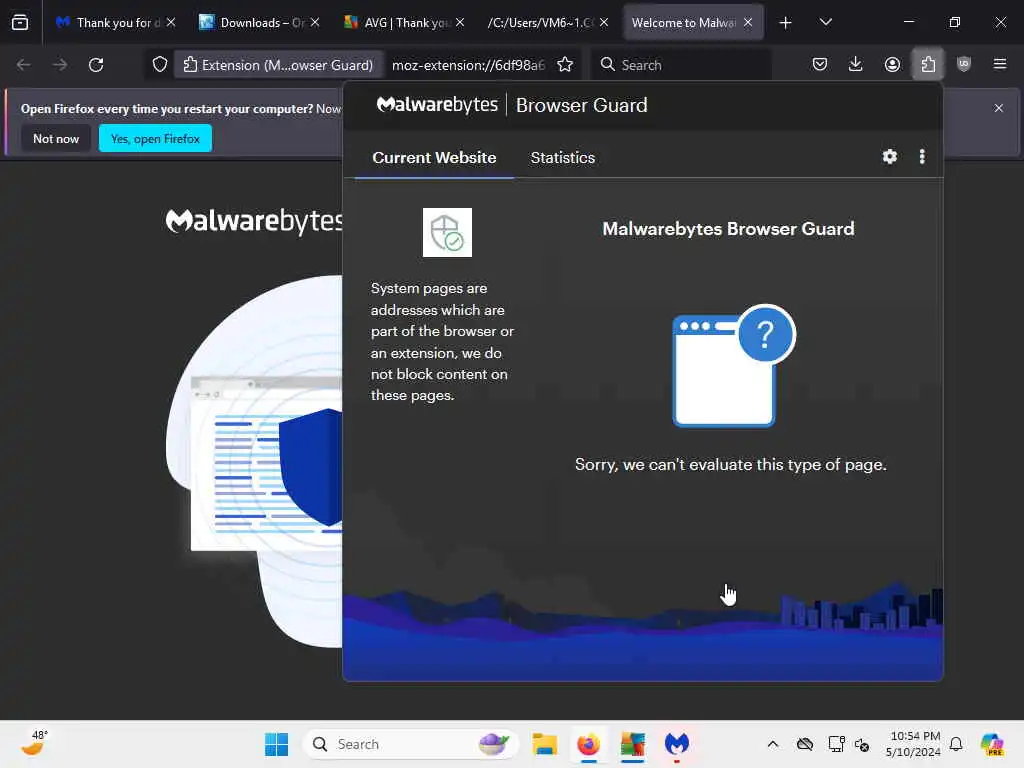The width and height of the screenshot is (1024, 768).
Task: Click the protection shield status icon
Action: pos(447,232)
